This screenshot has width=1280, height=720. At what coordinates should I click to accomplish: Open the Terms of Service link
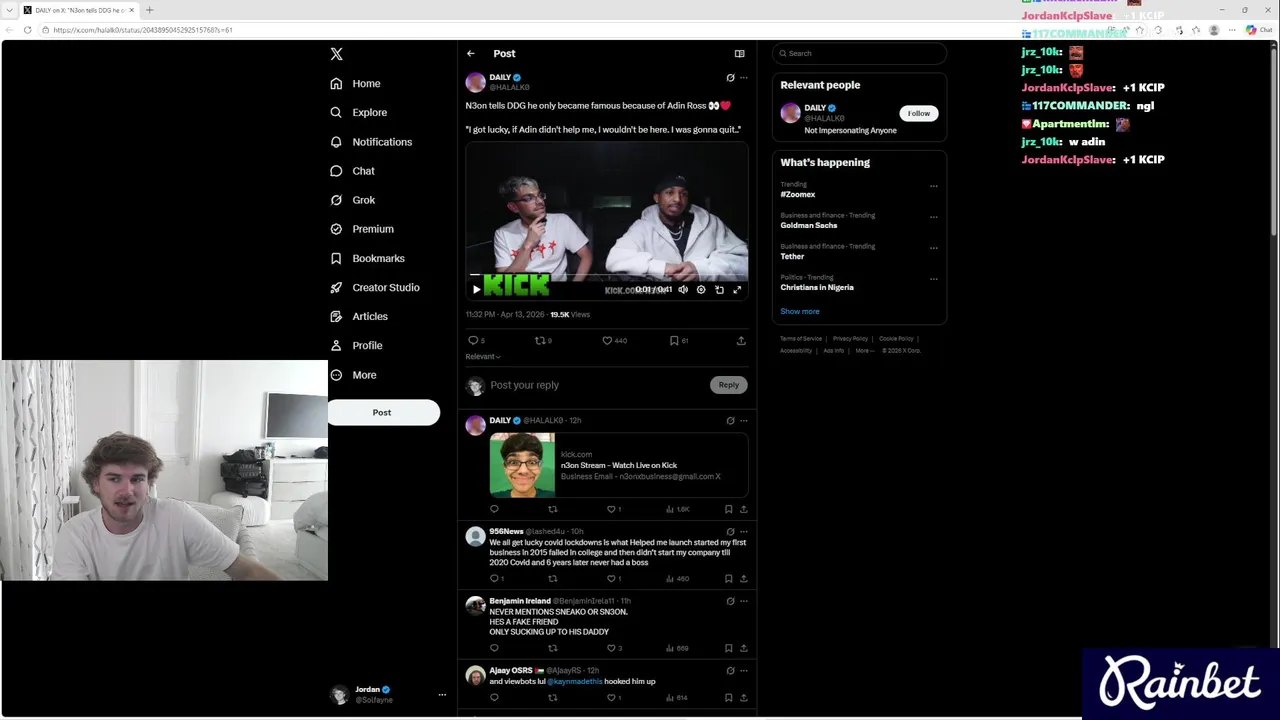[x=801, y=339]
